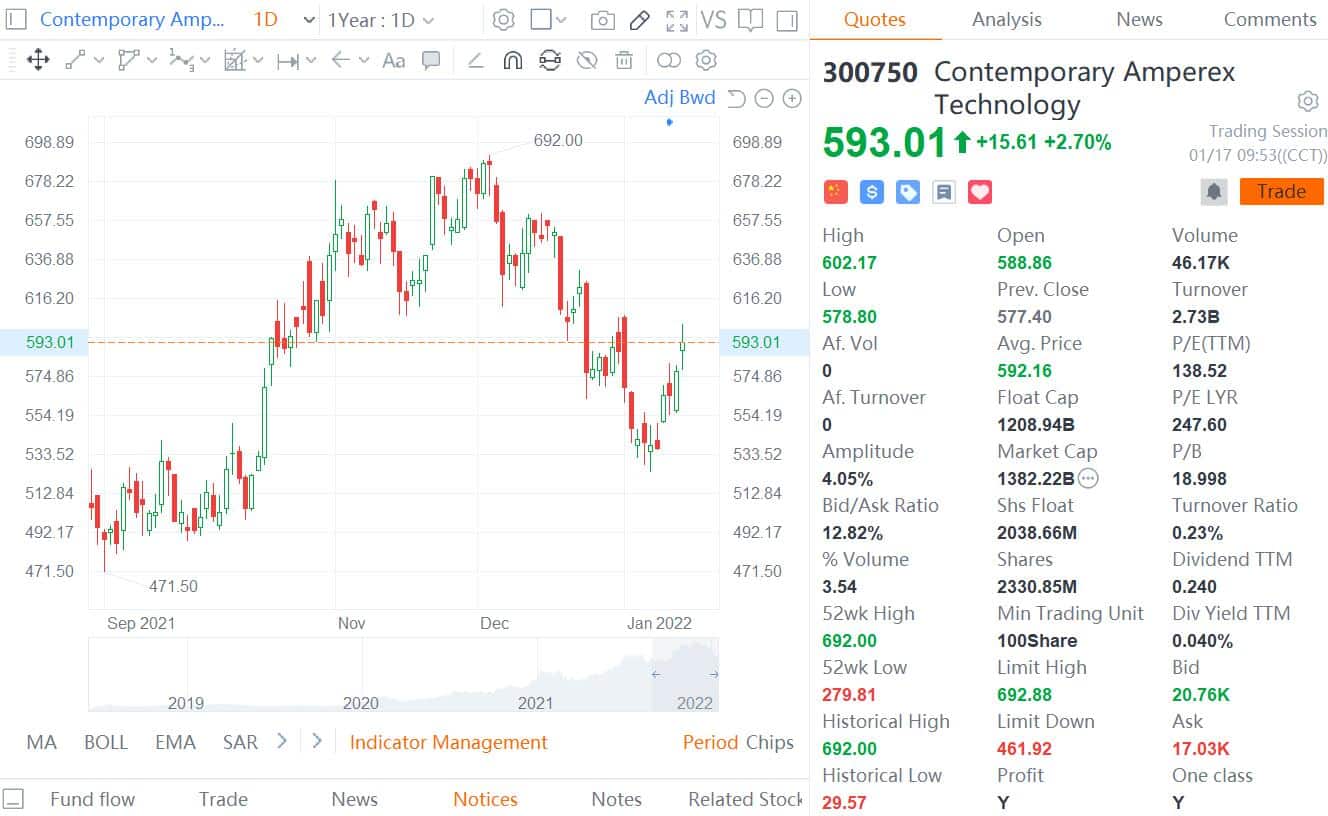Click the camera screenshot icon
This screenshot has width=1328, height=816.
click(x=602, y=20)
